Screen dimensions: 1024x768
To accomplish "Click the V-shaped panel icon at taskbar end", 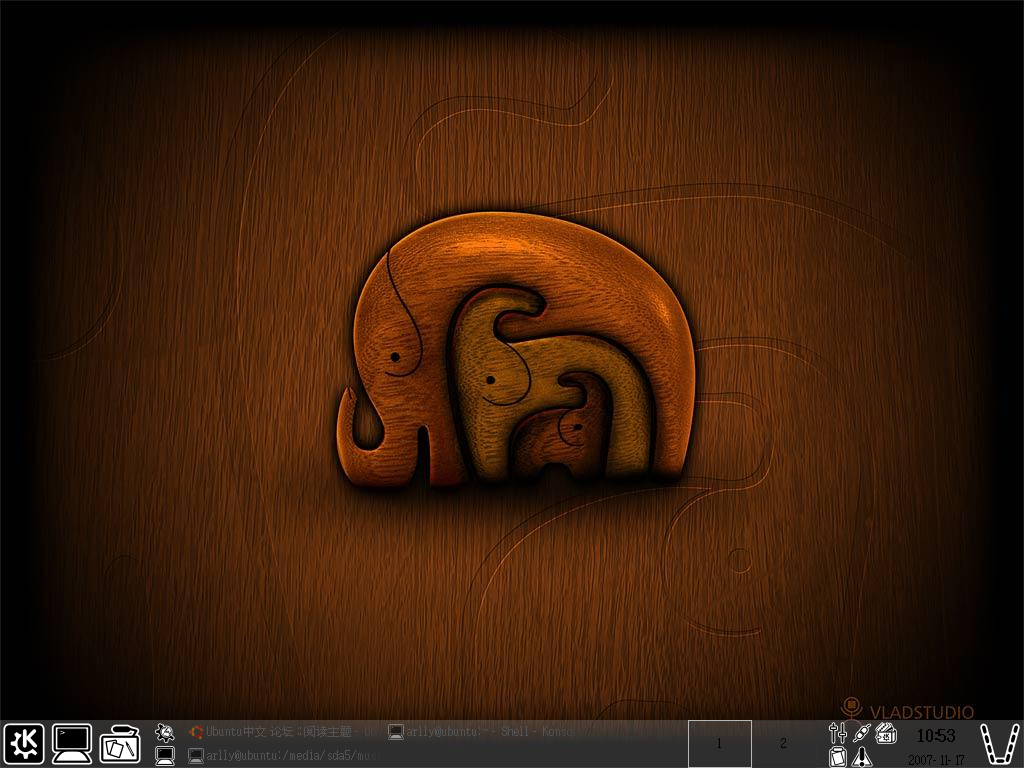I will (x=1000, y=744).
